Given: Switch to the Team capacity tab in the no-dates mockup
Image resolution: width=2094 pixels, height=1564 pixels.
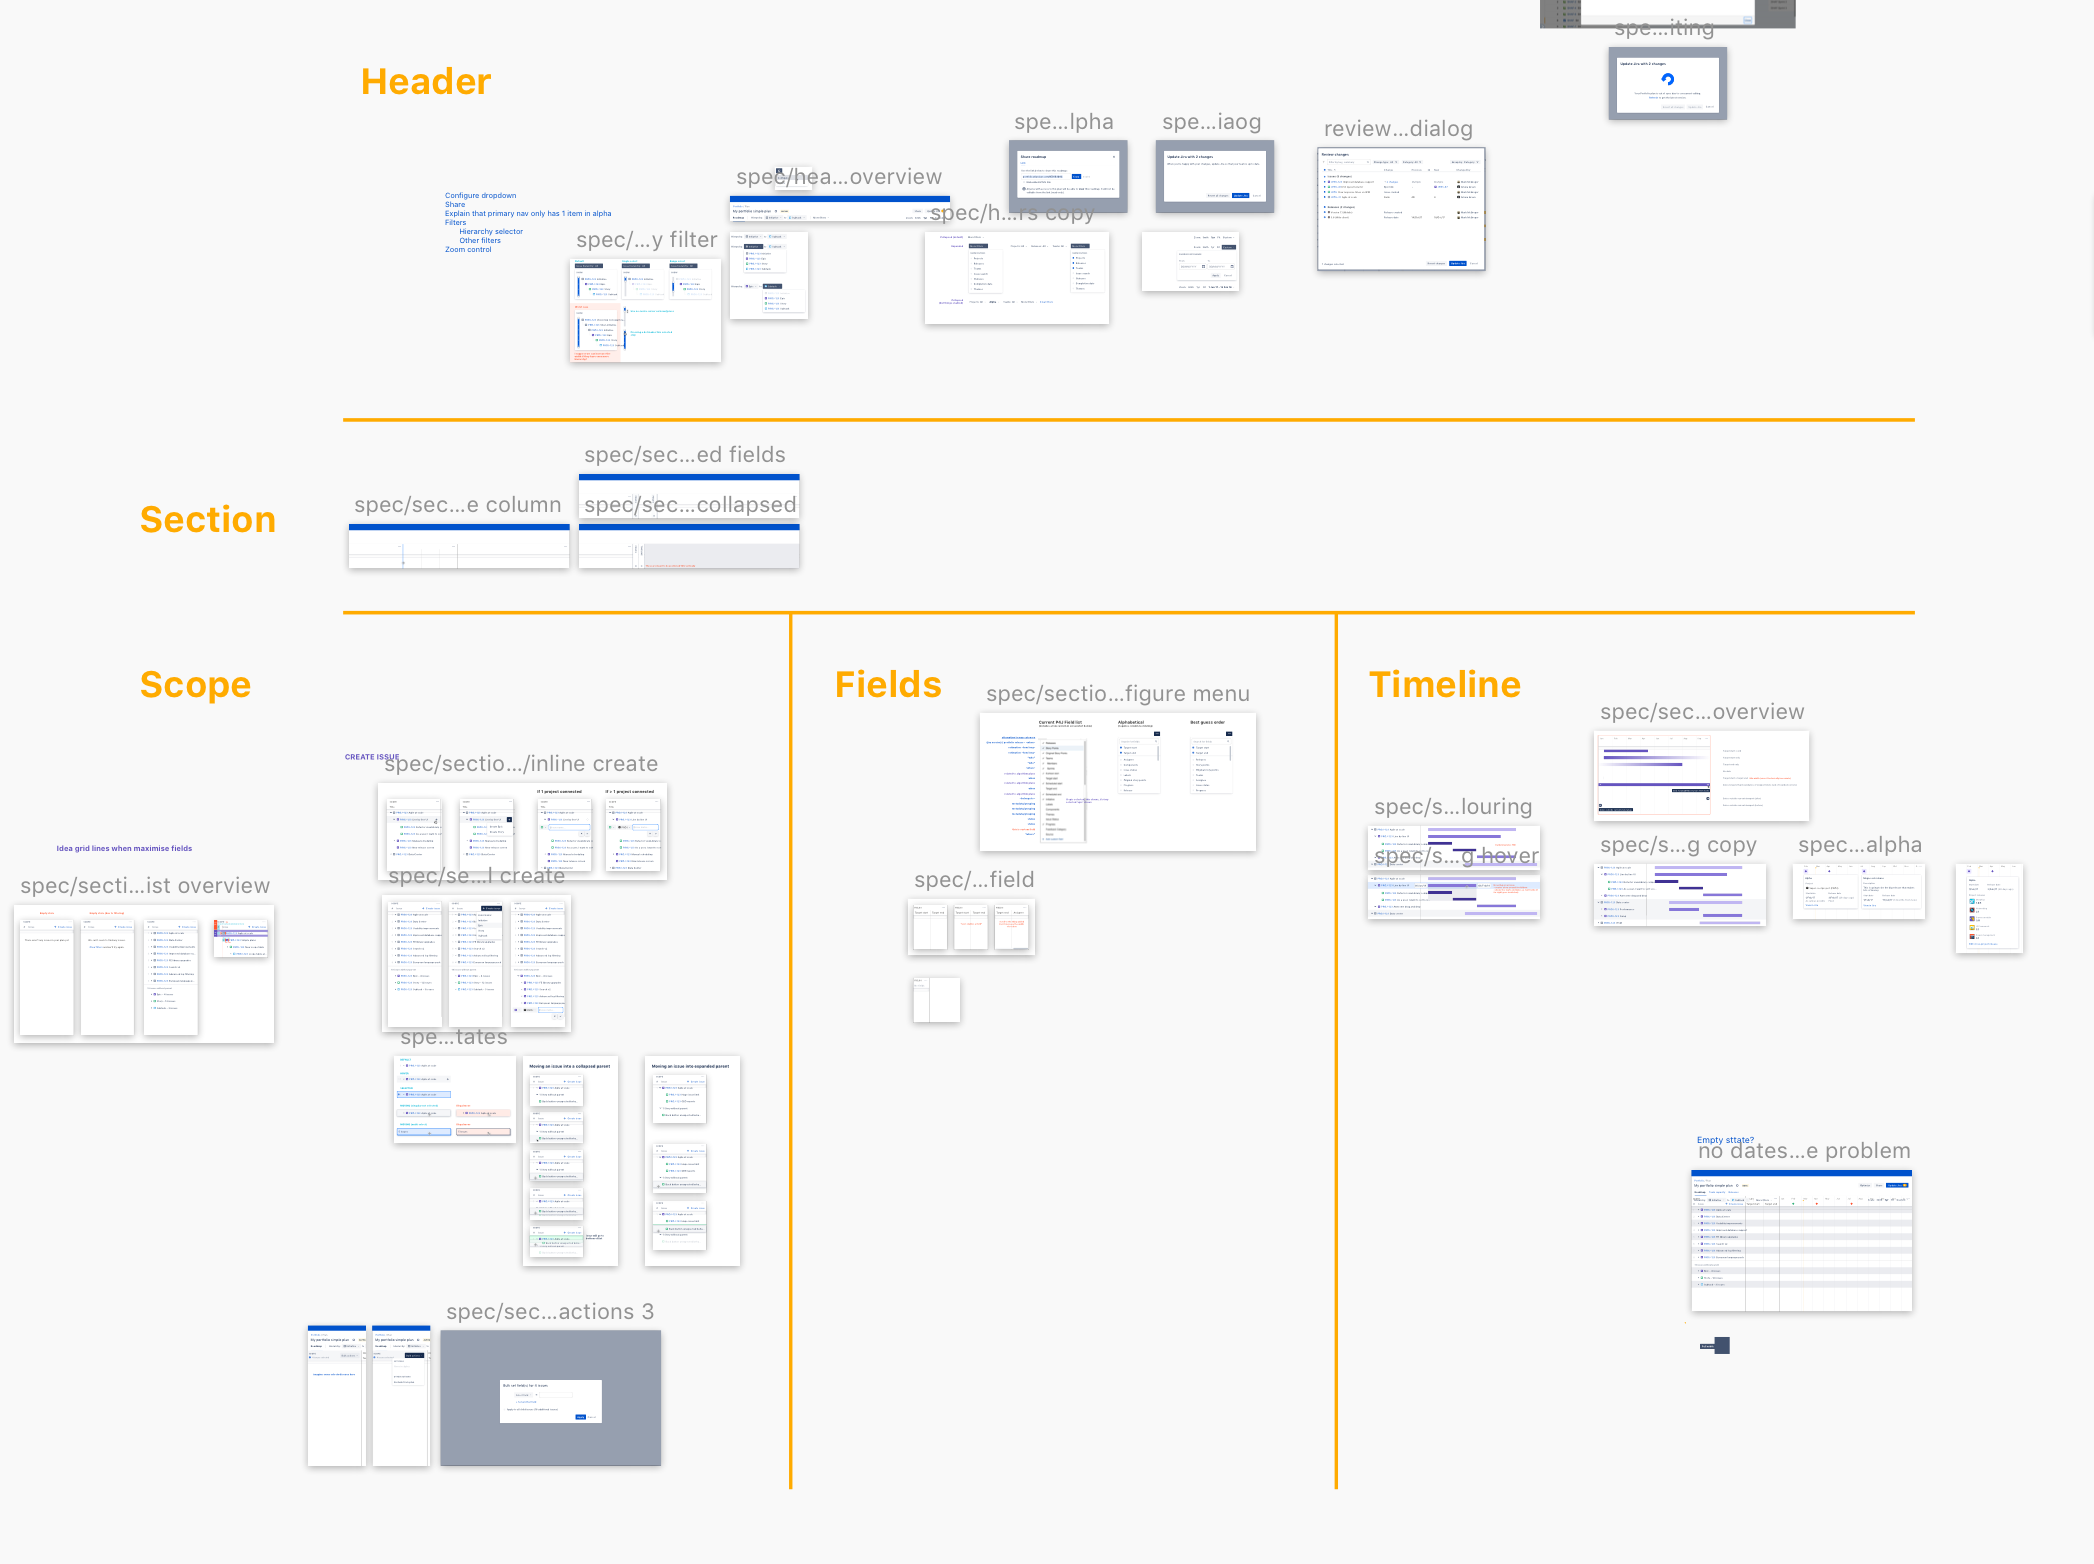Looking at the screenshot, I should [1717, 1192].
